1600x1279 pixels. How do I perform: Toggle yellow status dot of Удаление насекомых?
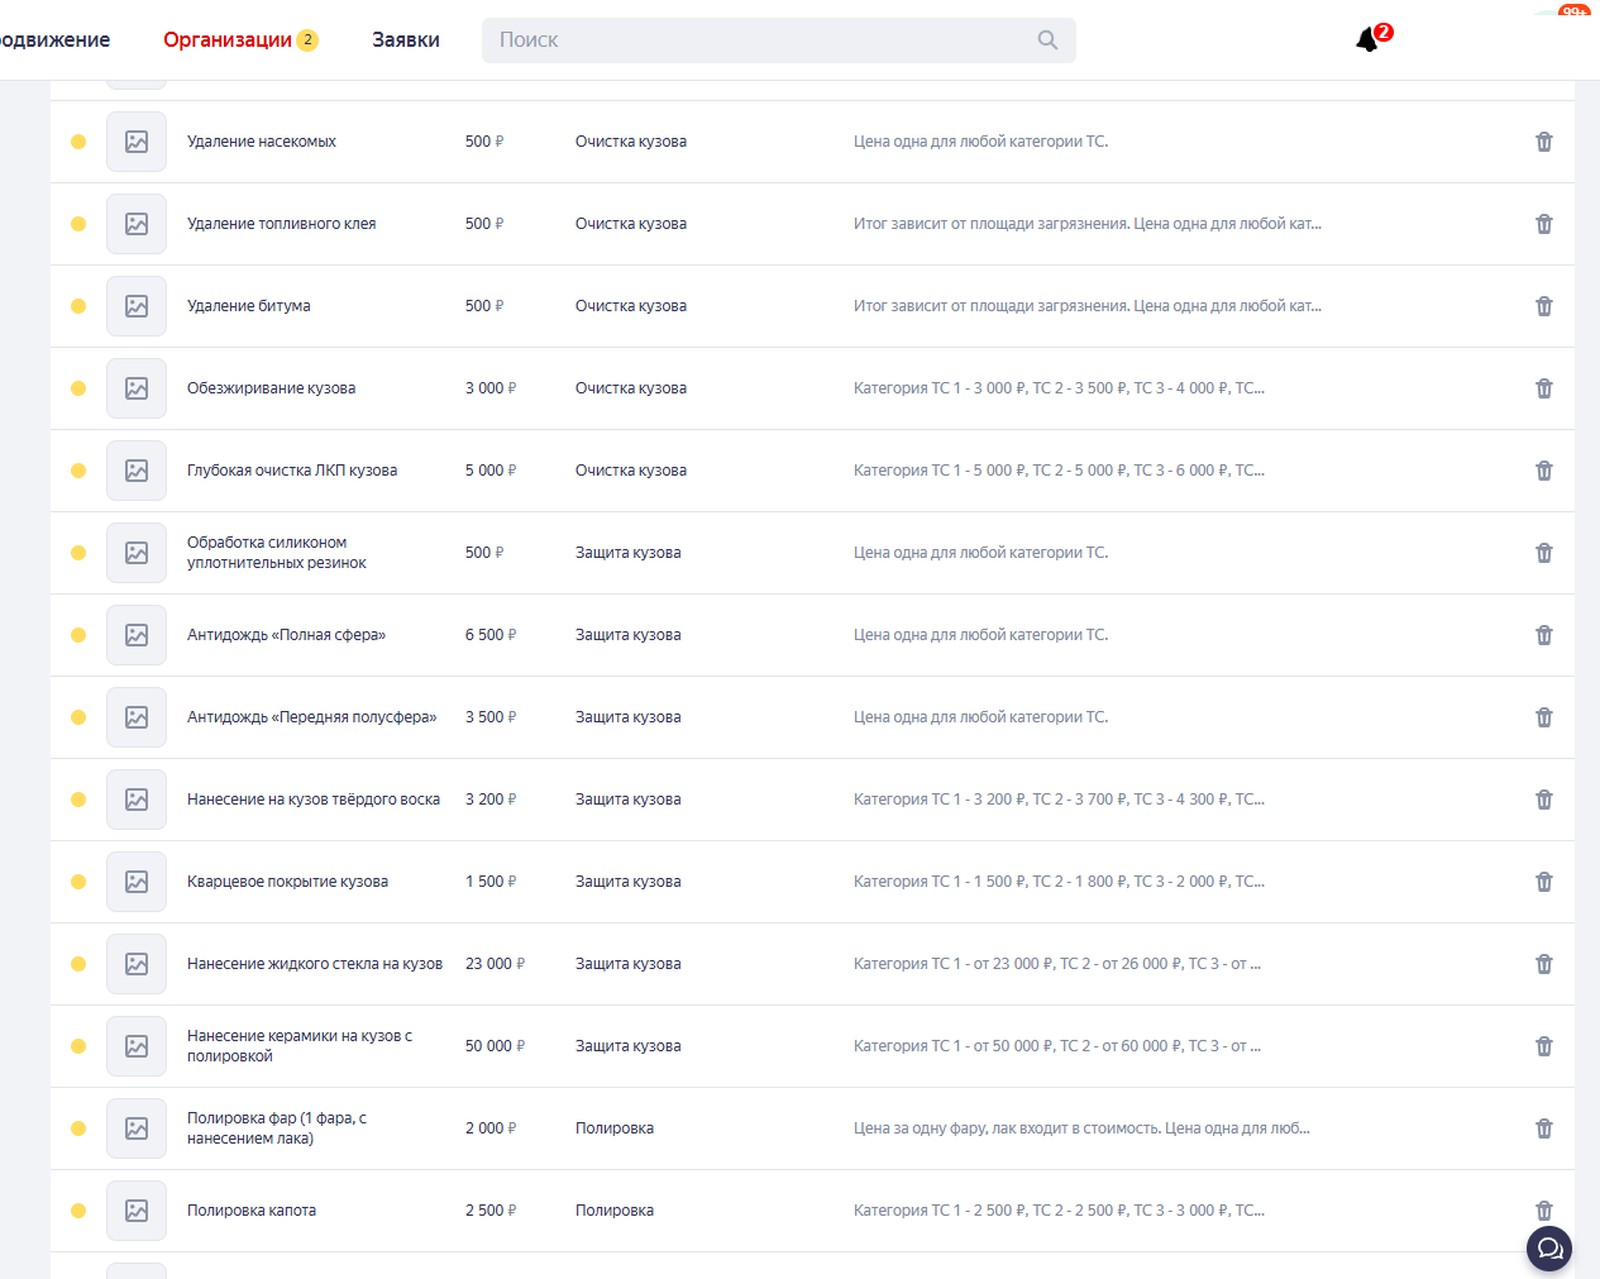[78, 142]
